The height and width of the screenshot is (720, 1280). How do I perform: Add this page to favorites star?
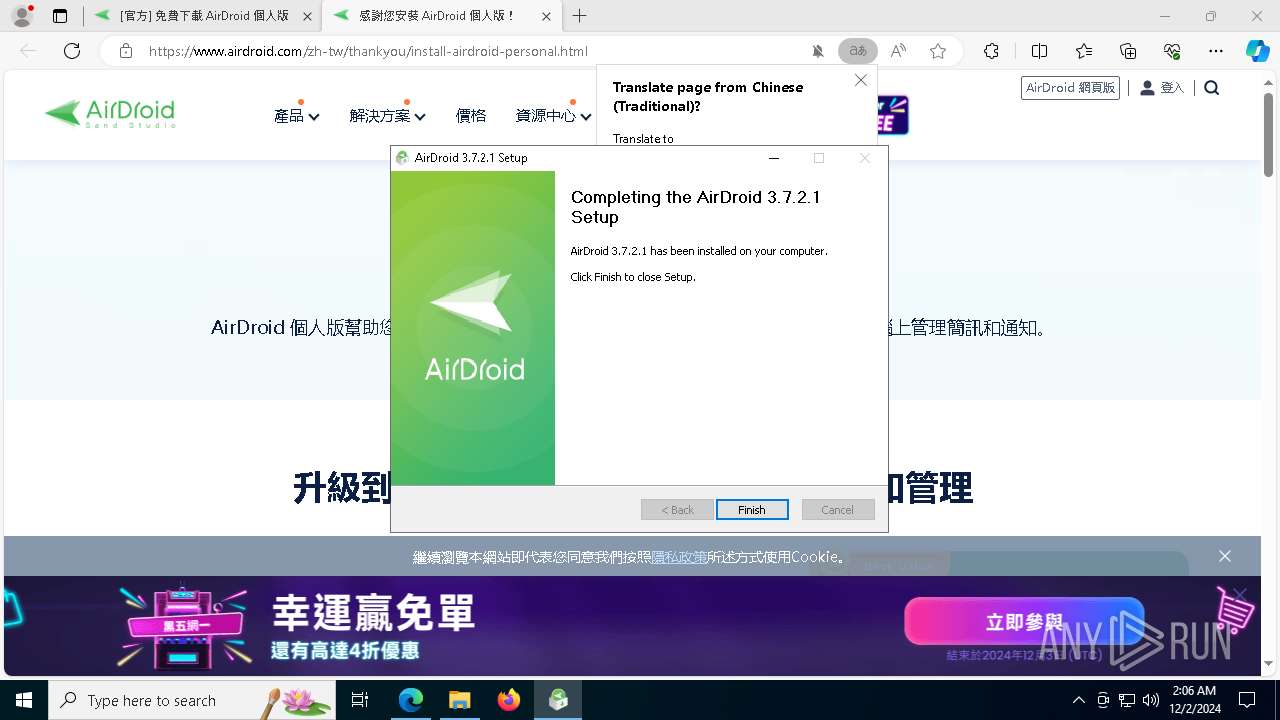pos(938,51)
